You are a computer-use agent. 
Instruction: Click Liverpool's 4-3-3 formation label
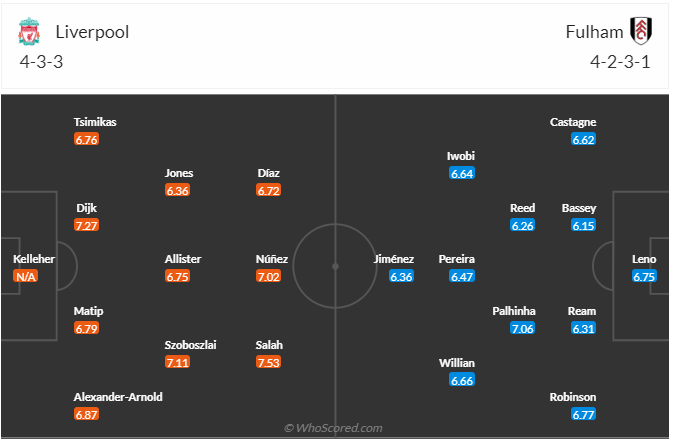42,61
